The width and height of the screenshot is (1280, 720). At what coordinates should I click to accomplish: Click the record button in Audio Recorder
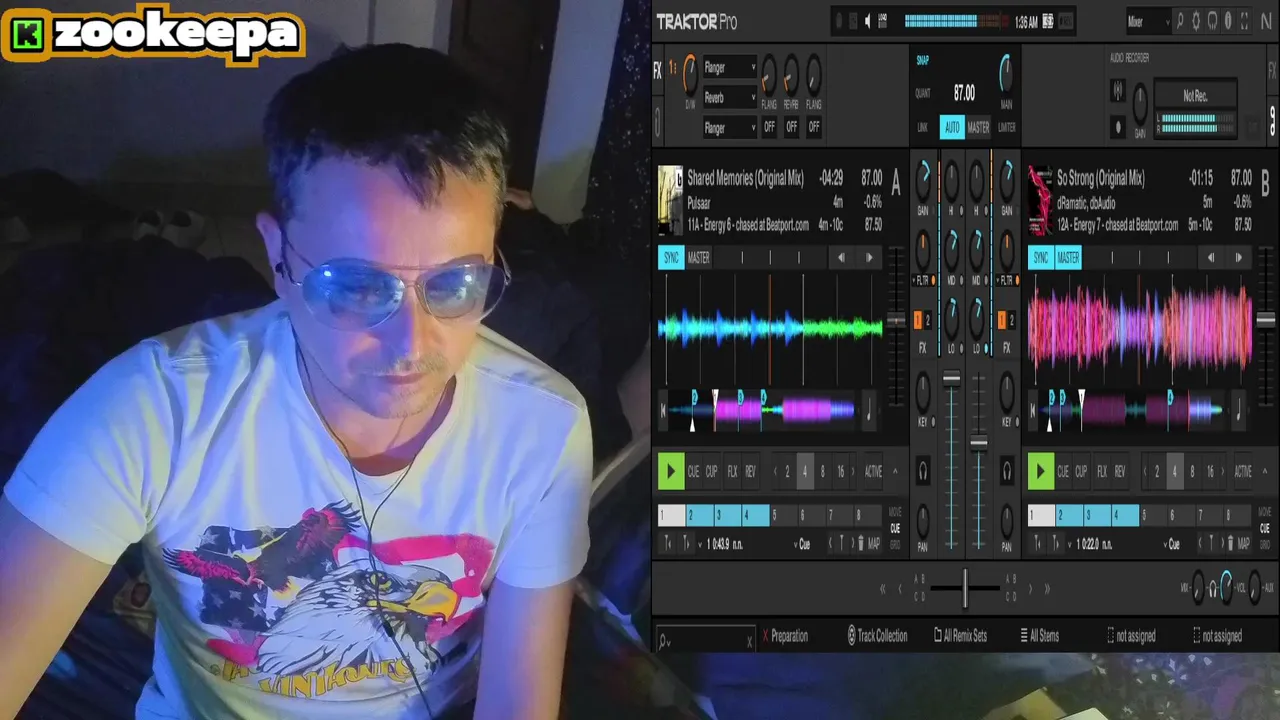click(1118, 127)
